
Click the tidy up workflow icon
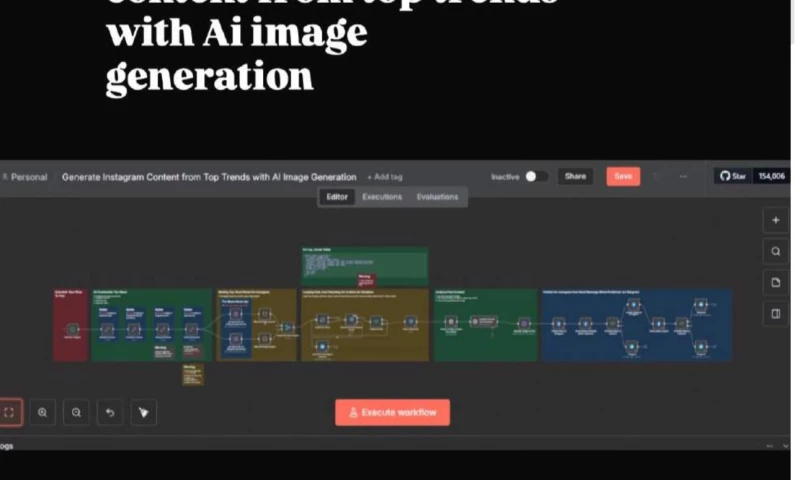143,412
